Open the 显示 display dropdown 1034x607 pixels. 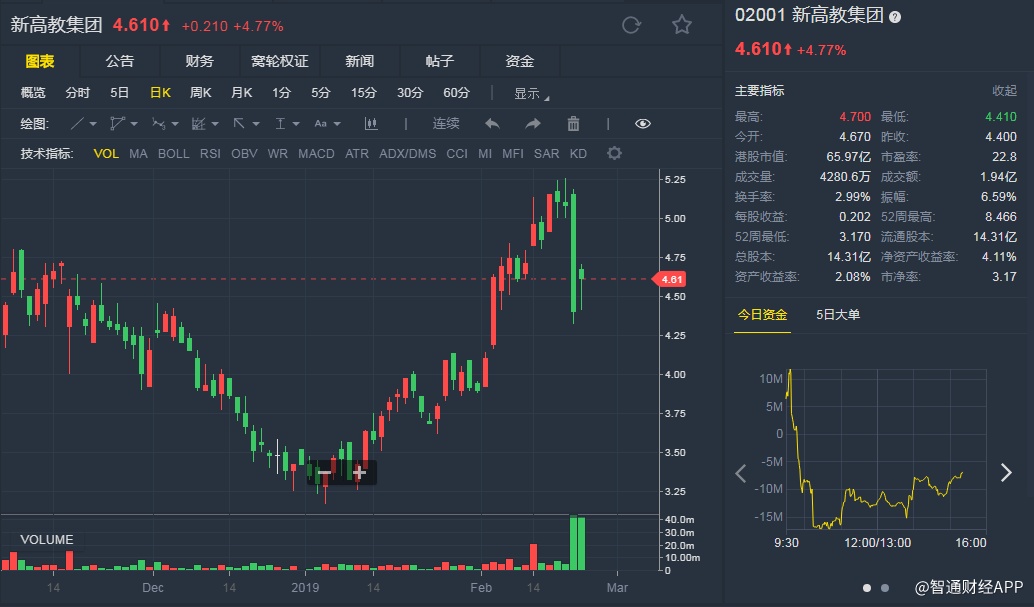point(531,94)
